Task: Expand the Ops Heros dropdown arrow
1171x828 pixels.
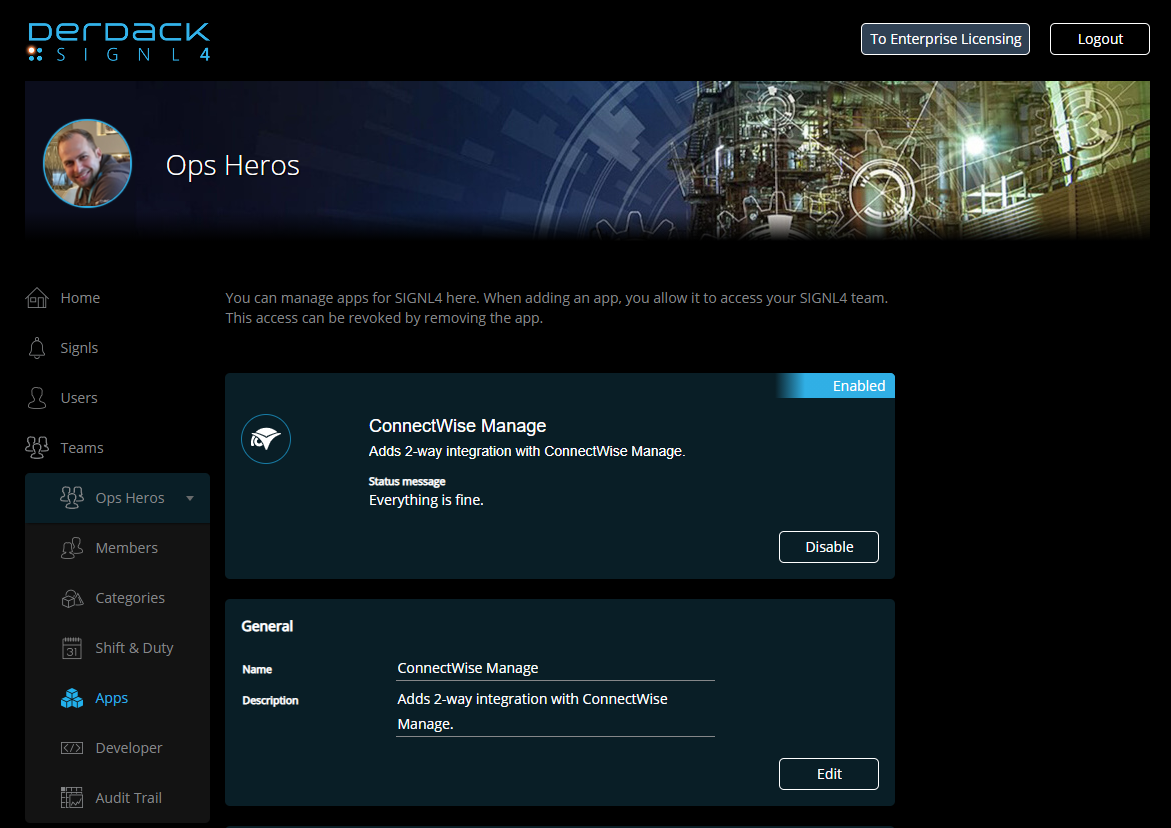Action: pos(190,498)
